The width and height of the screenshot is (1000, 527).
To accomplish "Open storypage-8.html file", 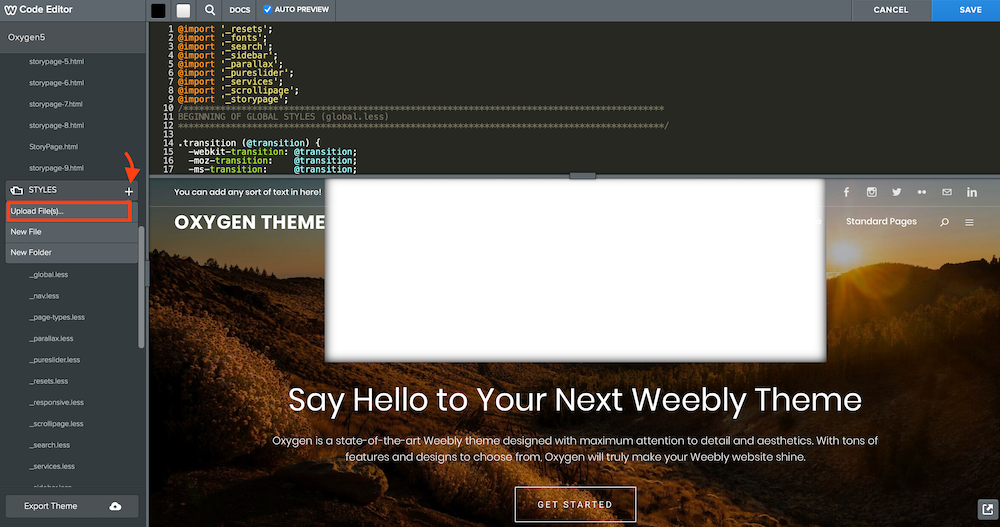I will [x=56, y=126].
